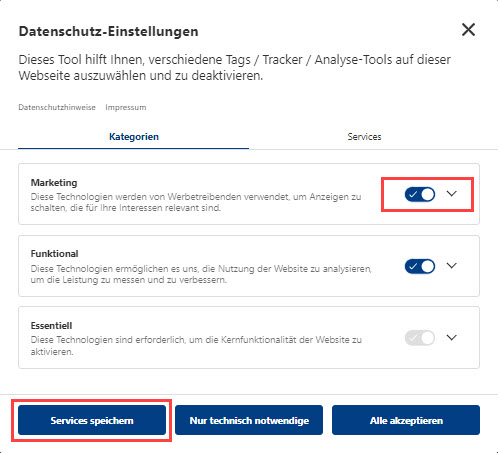
Task: Click the Services speichern button
Action: [x=92, y=420]
